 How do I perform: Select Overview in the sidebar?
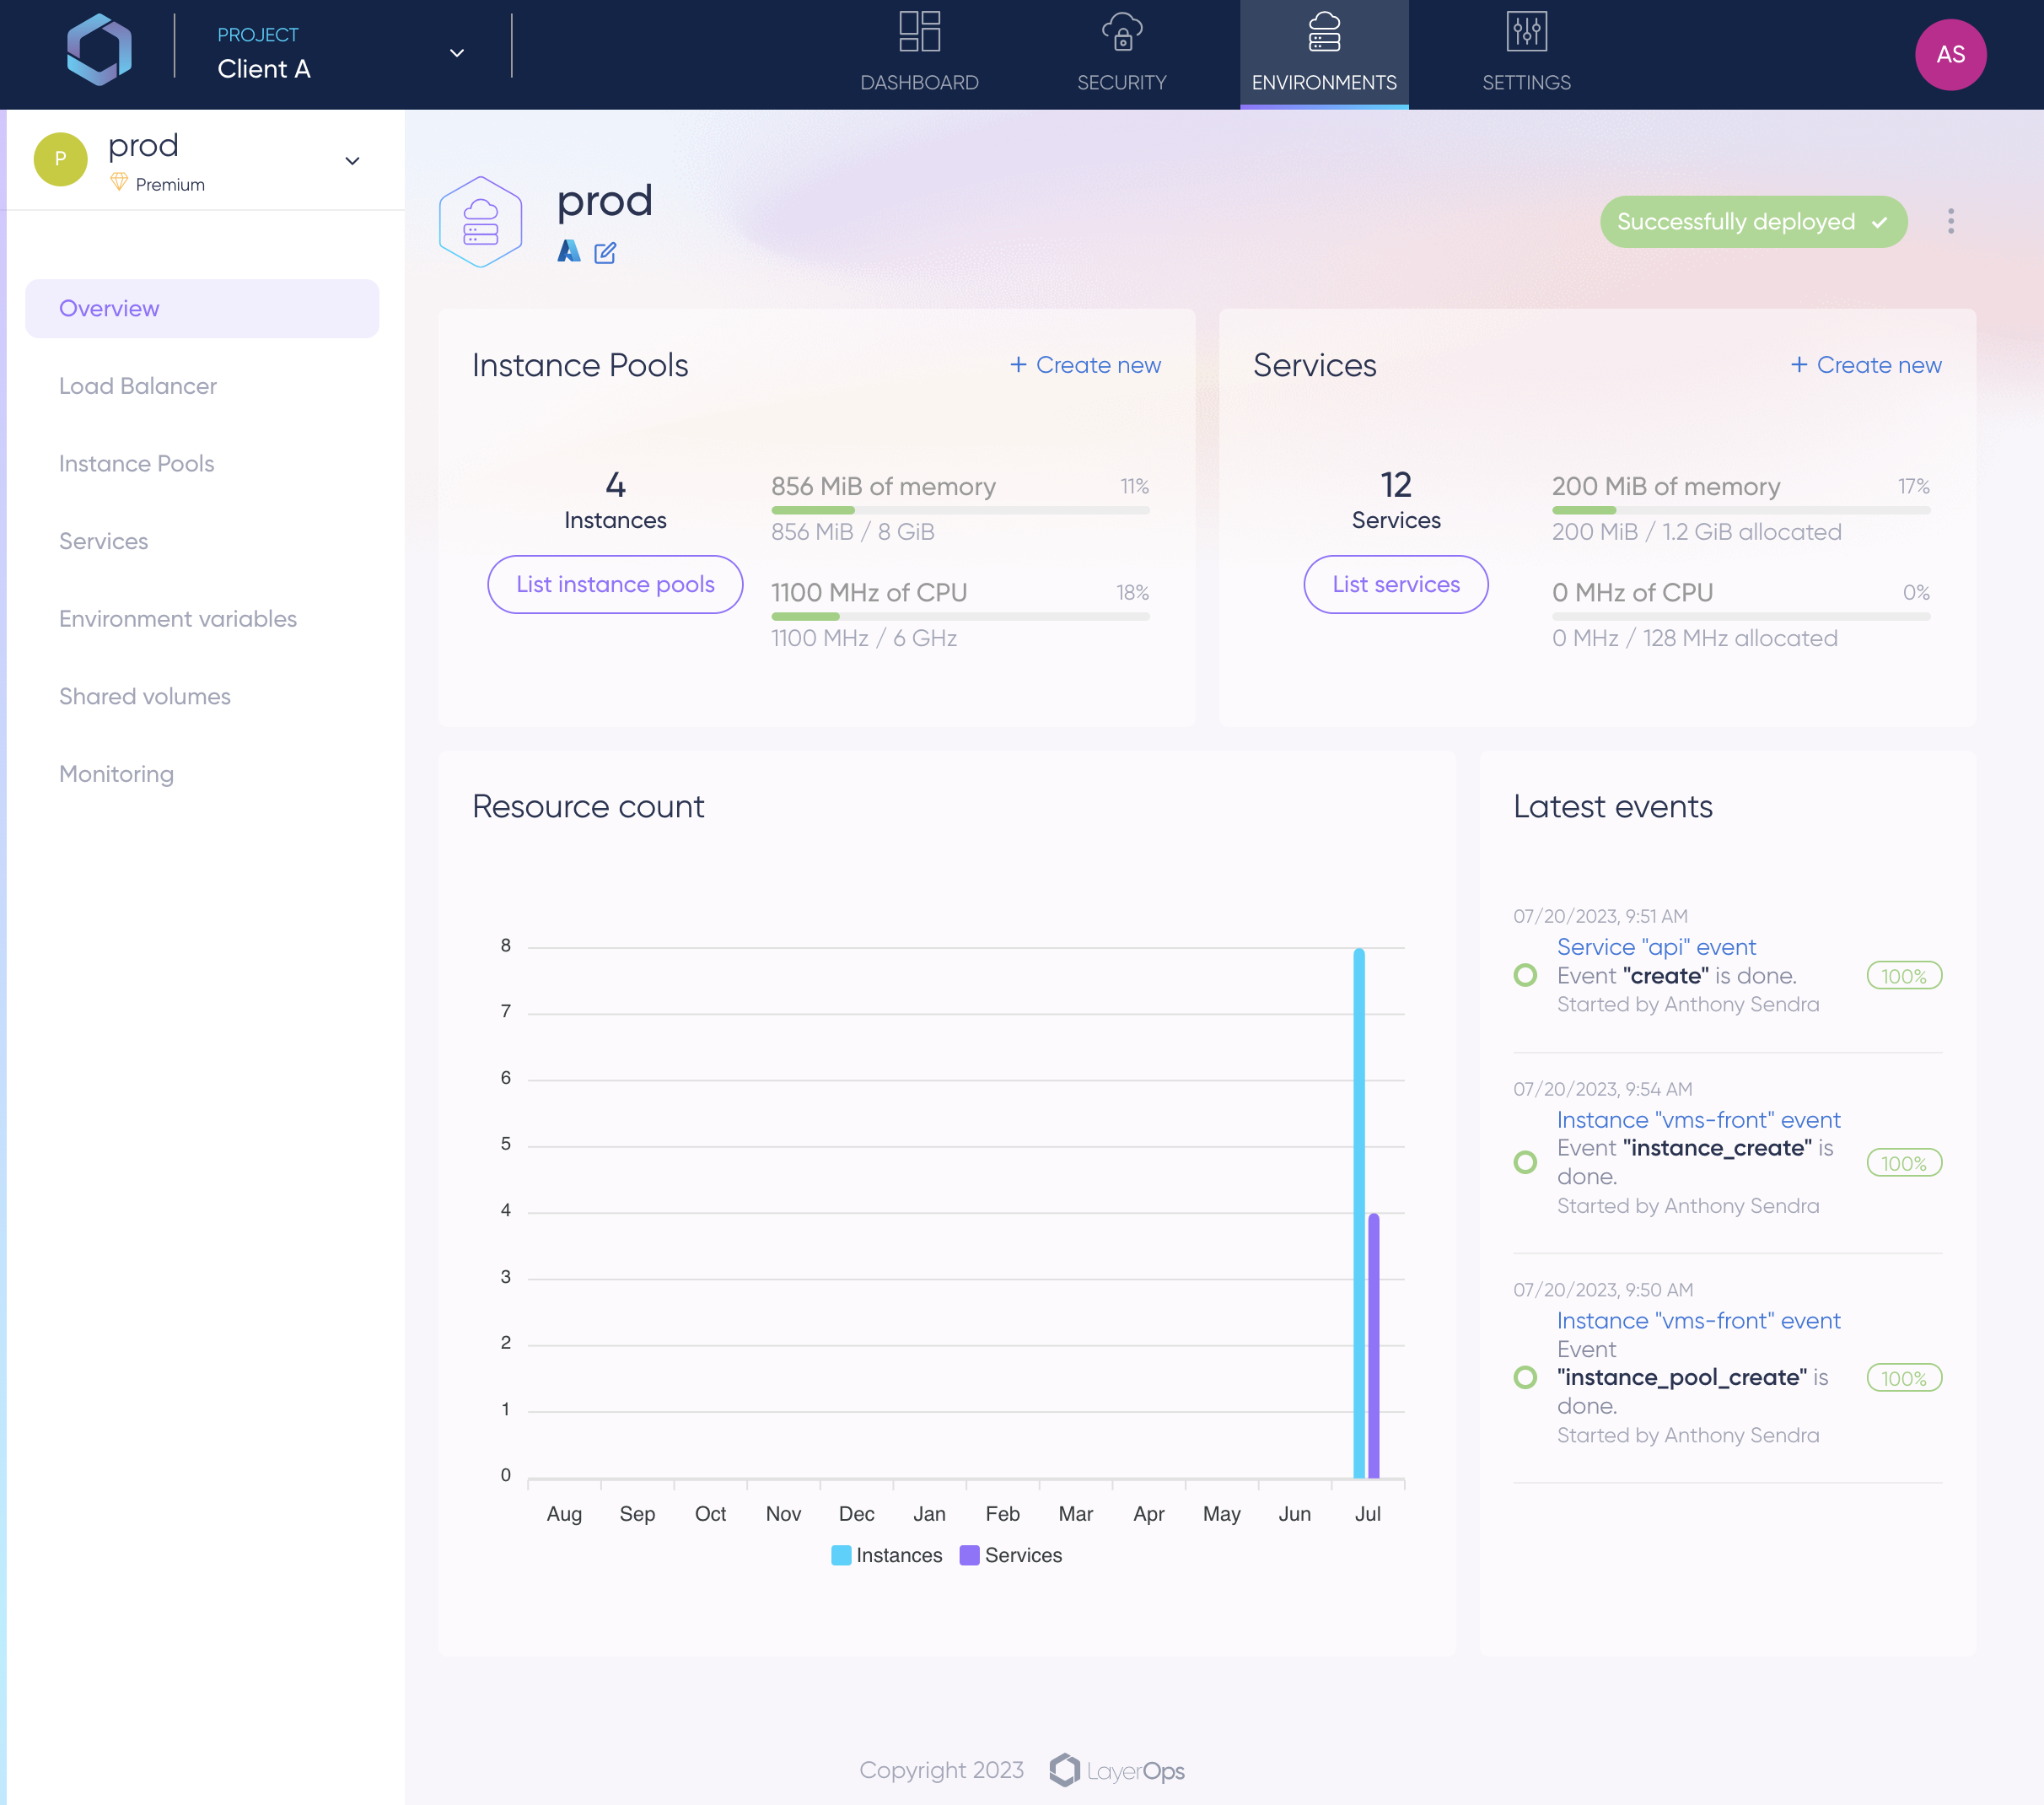[202, 308]
